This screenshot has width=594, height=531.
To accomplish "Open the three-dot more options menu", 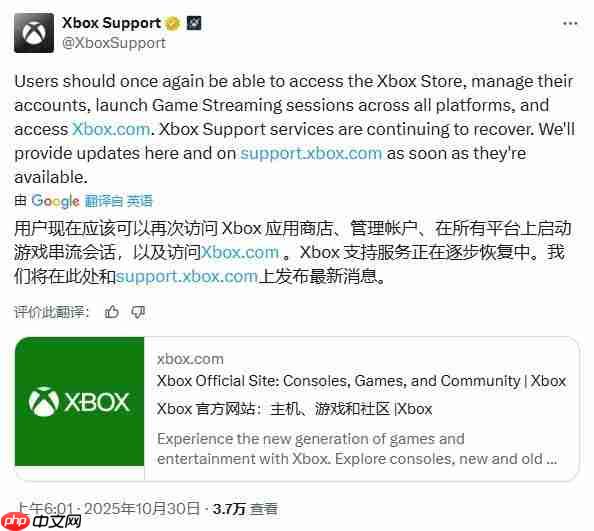I will pyautogui.click(x=570, y=24).
